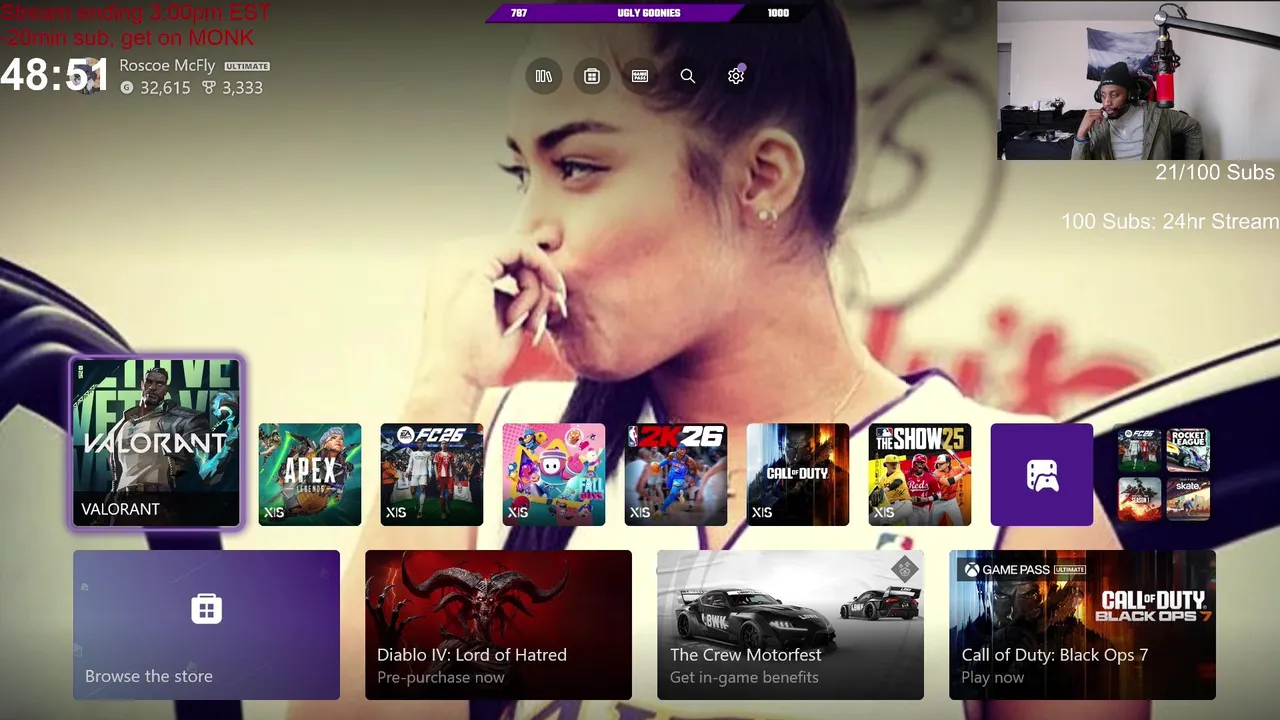The height and width of the screenshot is (720, 1280).
Task: Click the Get in-game benefits text
Action: click(744, 677)
